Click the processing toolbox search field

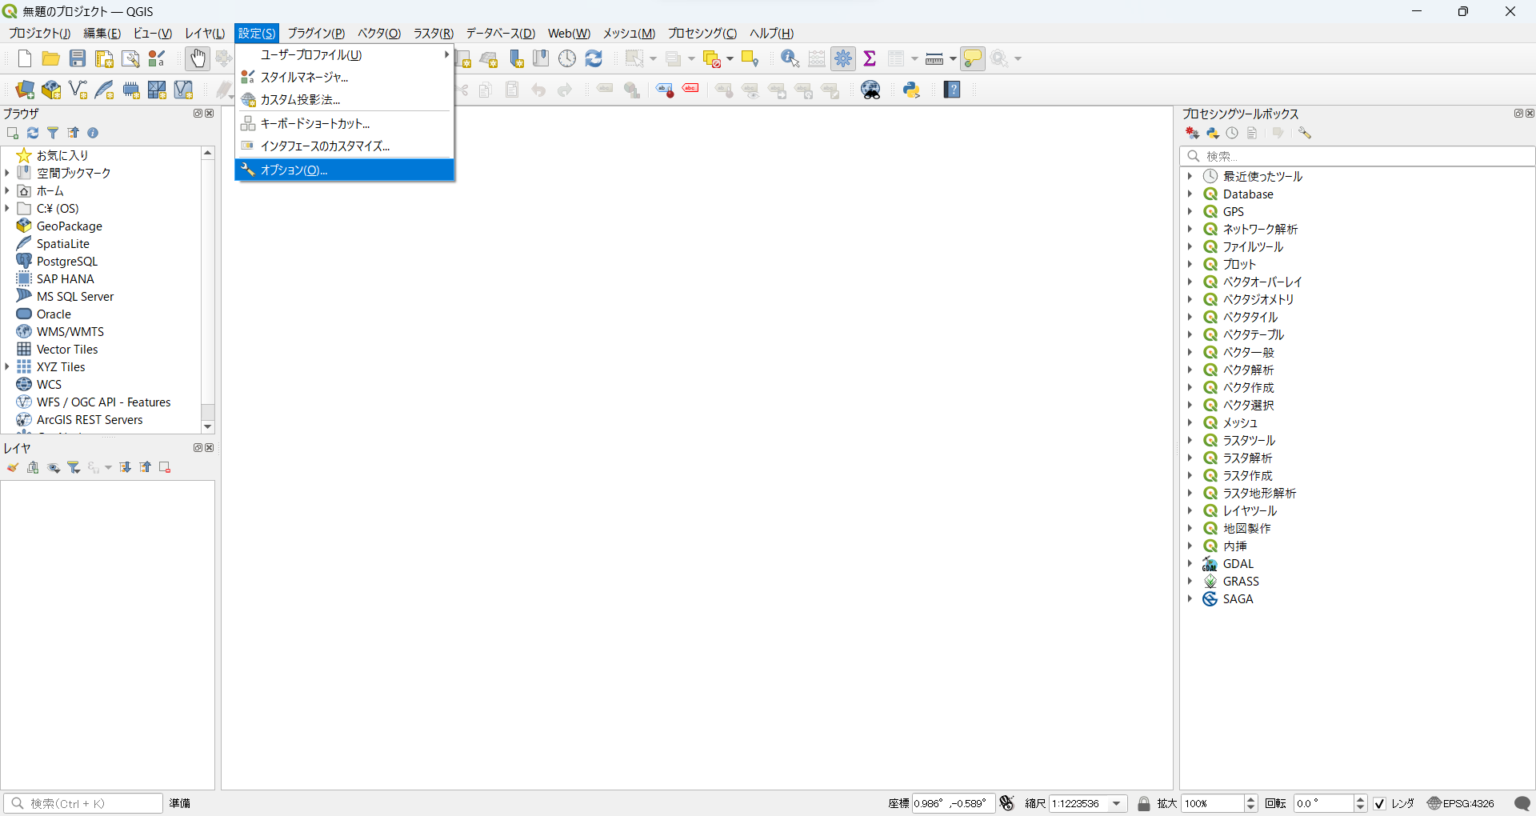1360,156
